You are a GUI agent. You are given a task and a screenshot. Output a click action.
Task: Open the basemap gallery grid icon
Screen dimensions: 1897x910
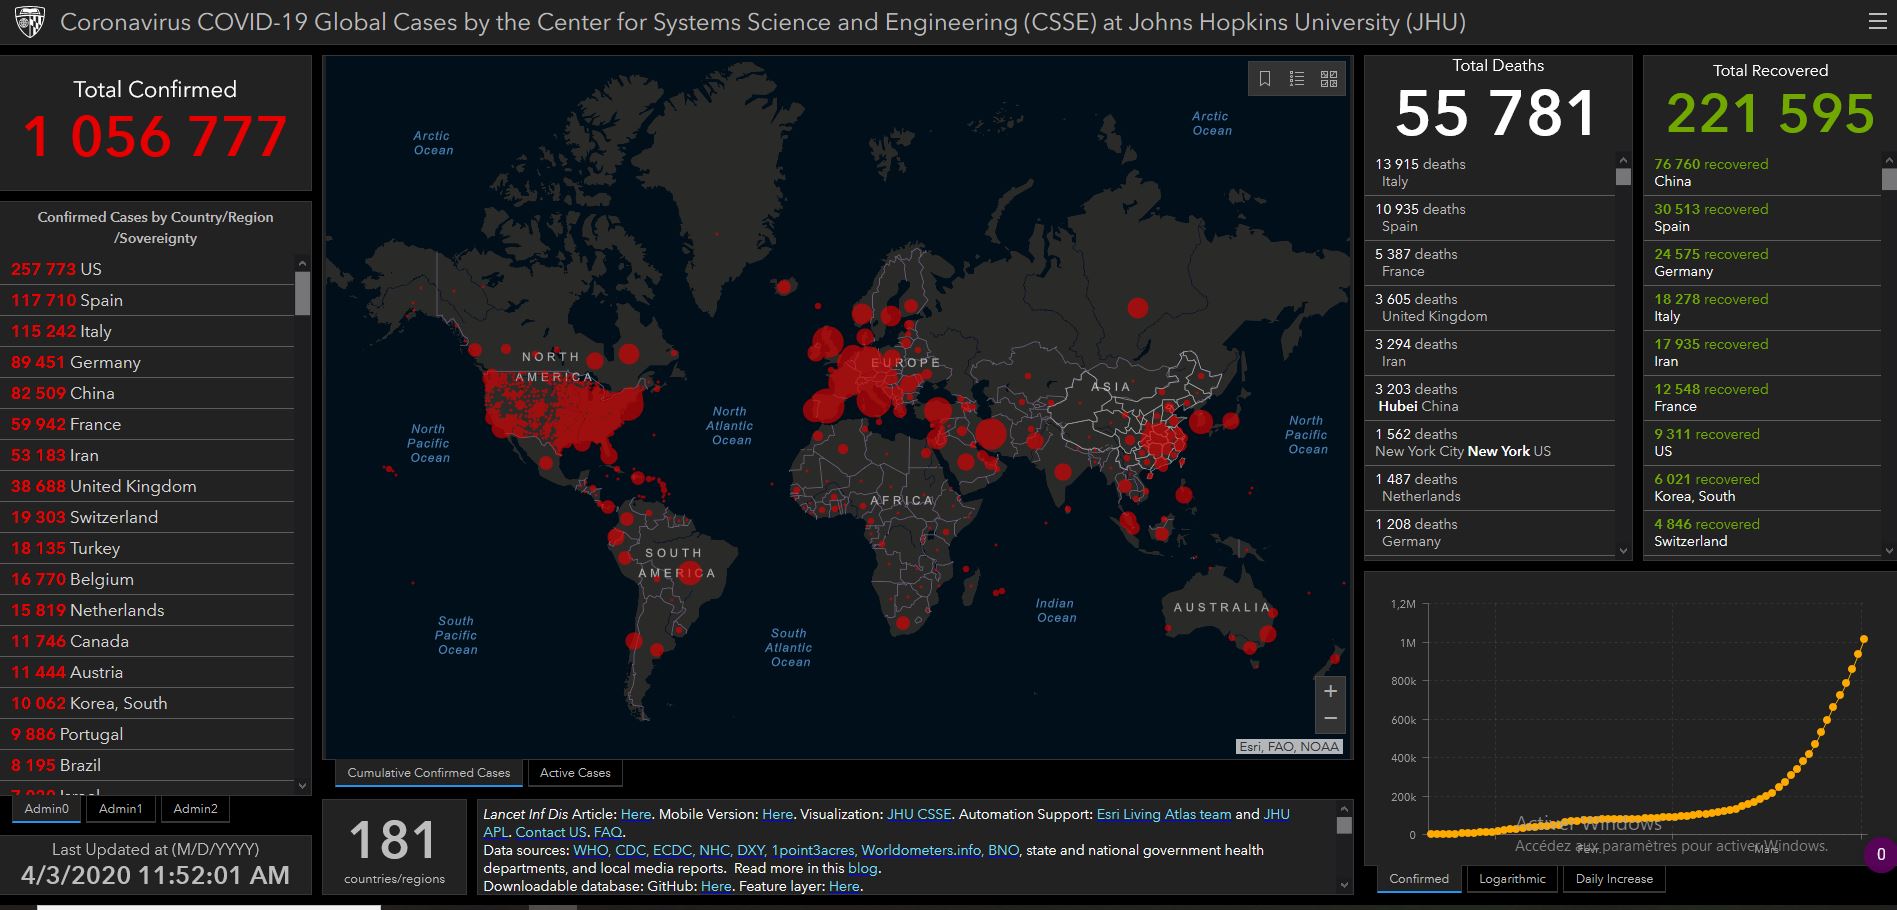(1329, 79)
